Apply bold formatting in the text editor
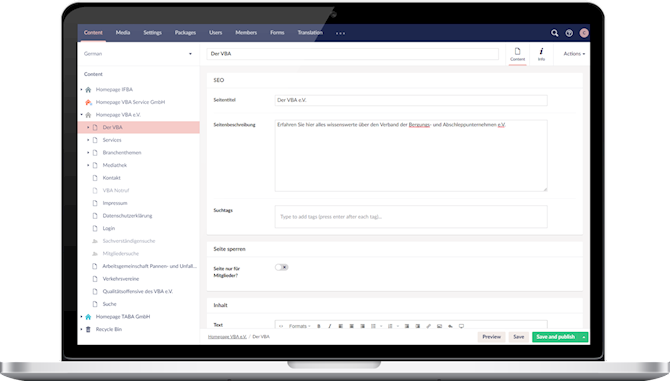 click(318, 326)
